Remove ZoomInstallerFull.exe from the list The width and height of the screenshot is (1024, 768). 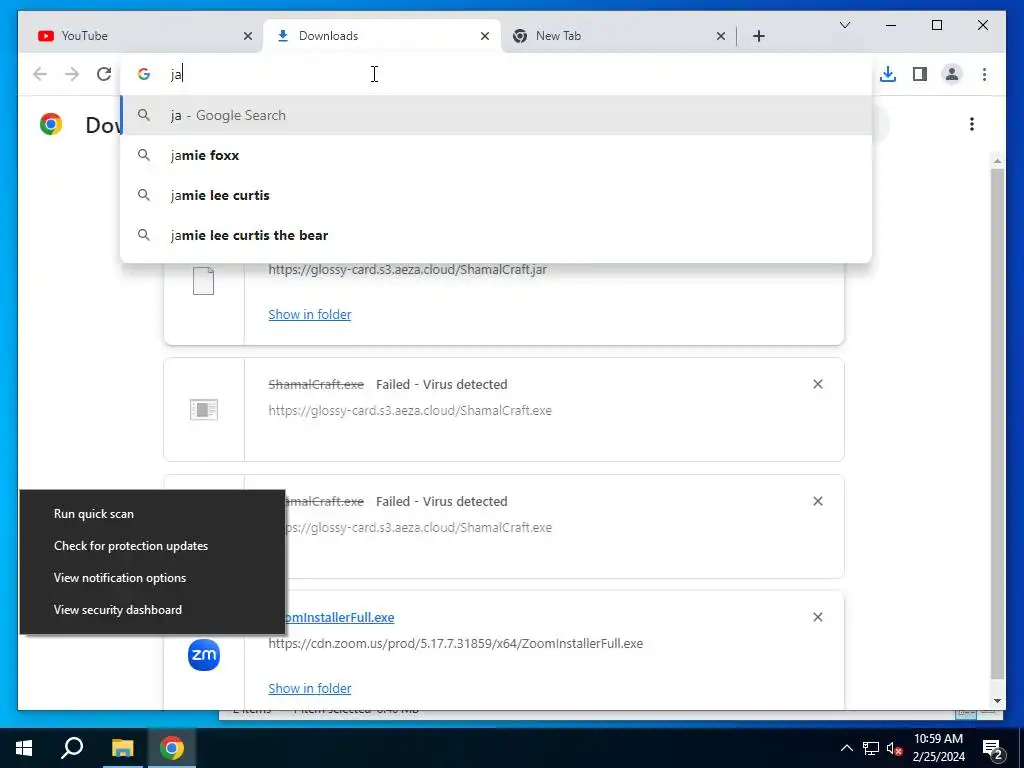(x=818, y=617)
